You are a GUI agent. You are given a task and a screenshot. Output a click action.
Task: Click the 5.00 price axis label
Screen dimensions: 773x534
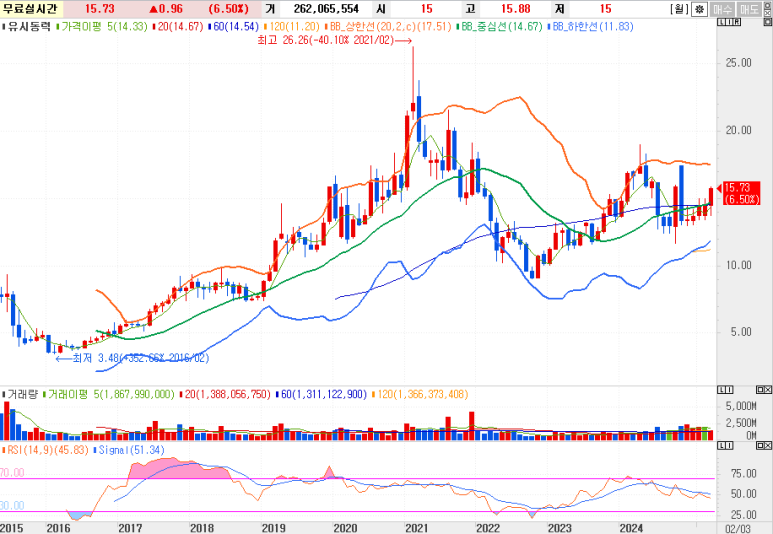click(741, 332)
